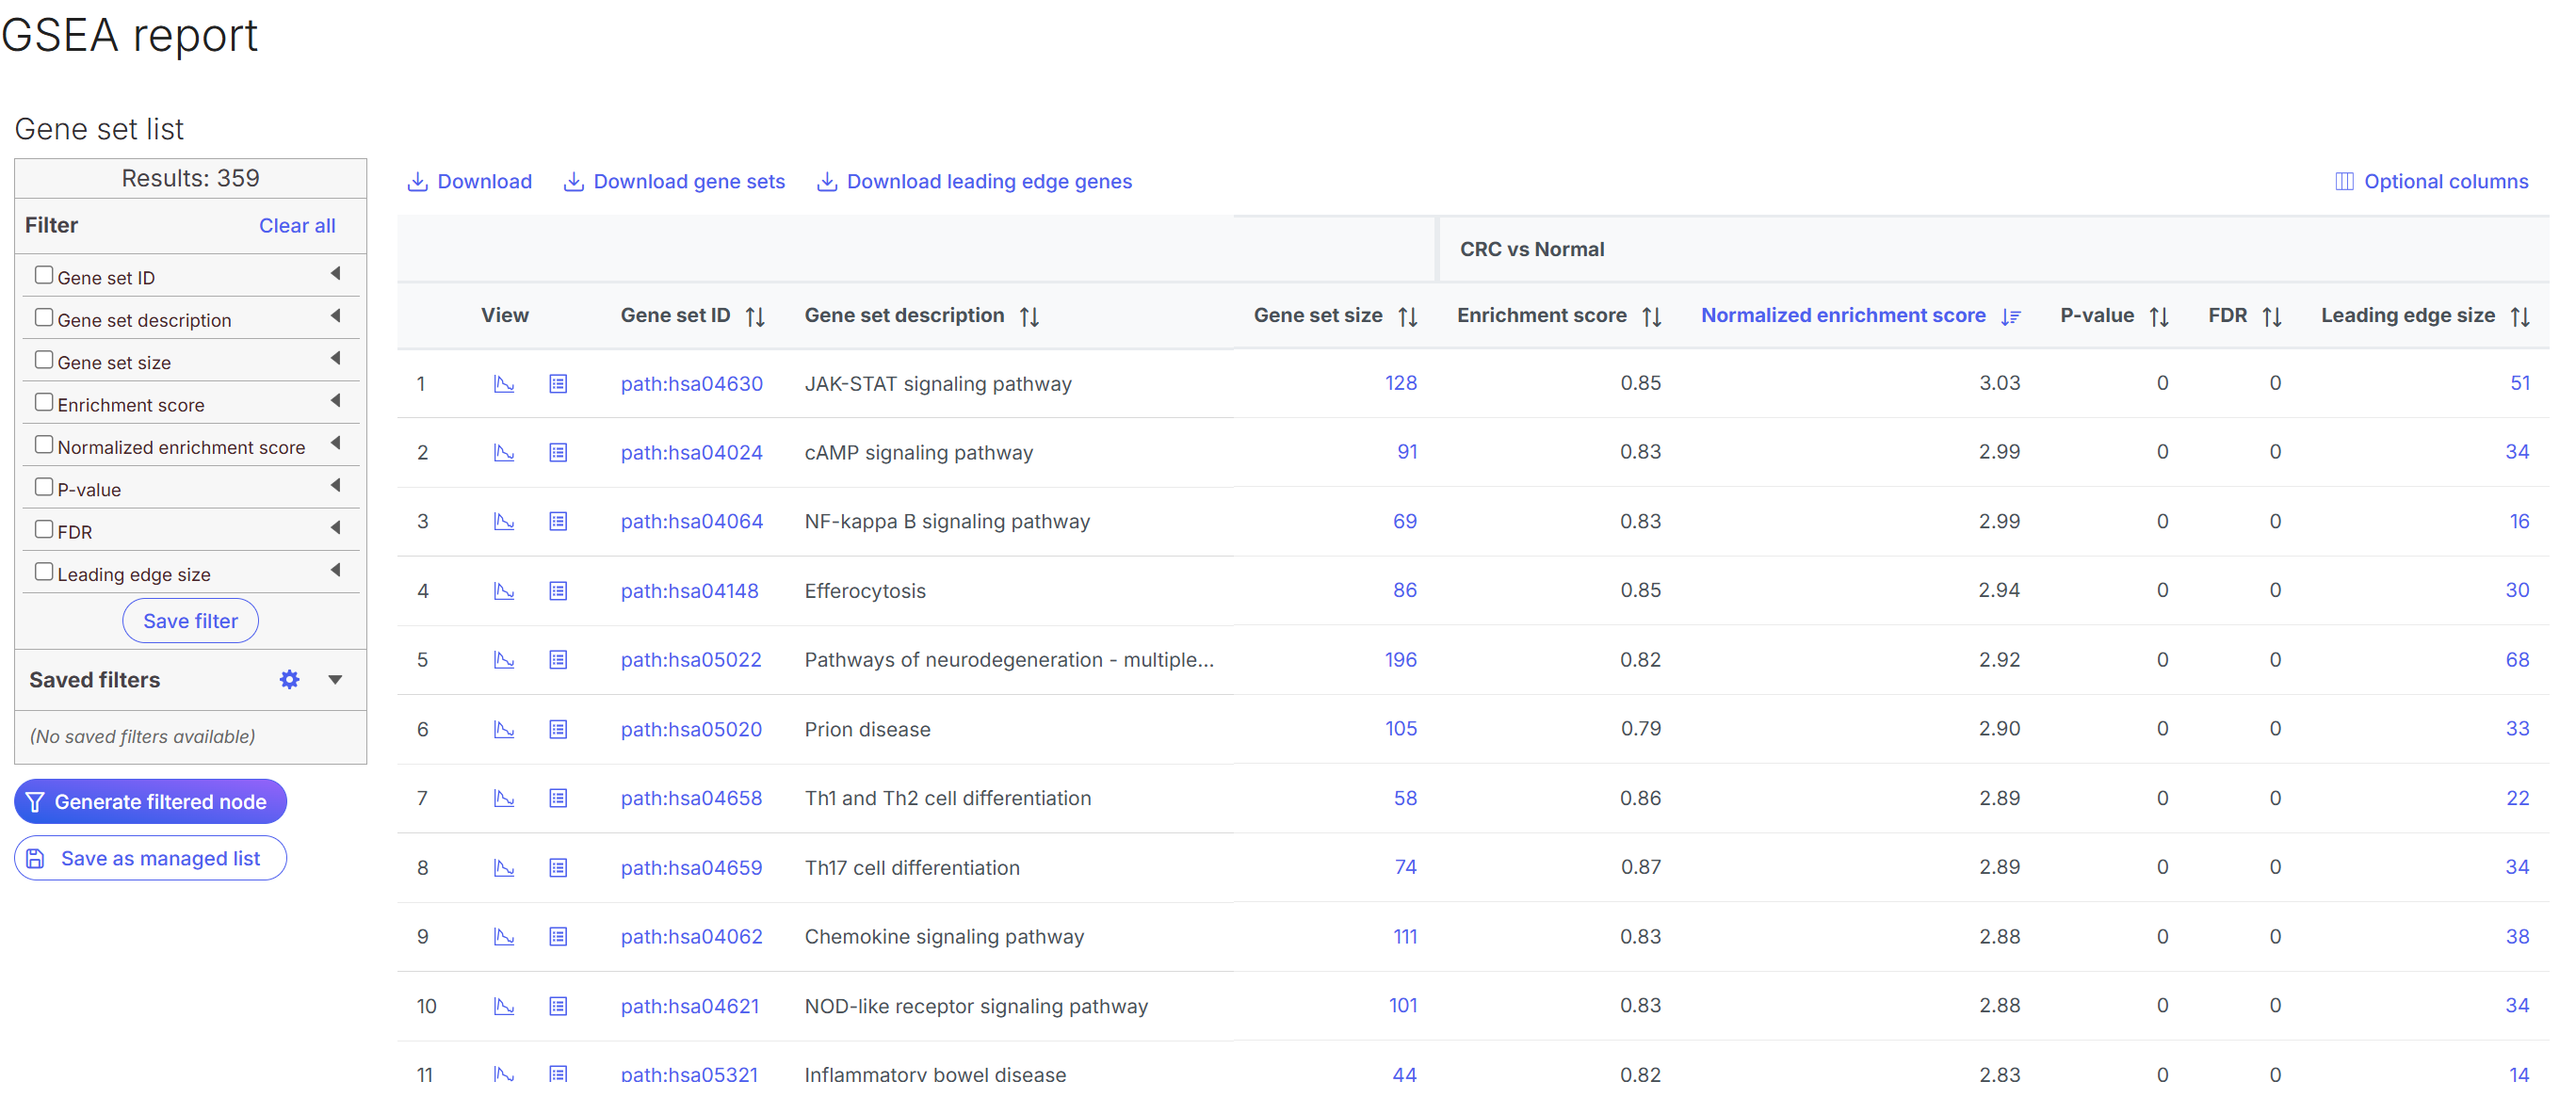Screen dimensions: 2576x1114
Task: Open enrichment plot for Th1 and Th2 differentiation
Action: 504,799
